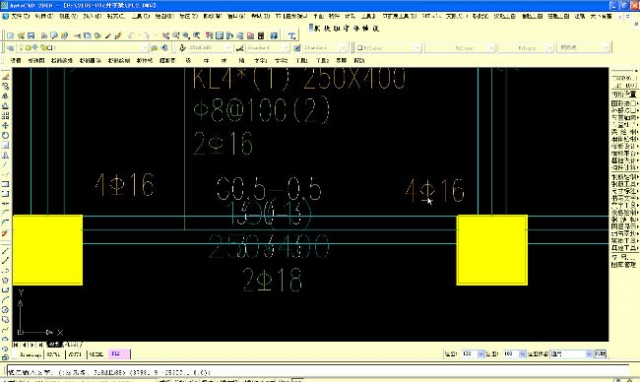Click the Undo arrow icon
640x382 pixels.
click(x=131, y=36)
